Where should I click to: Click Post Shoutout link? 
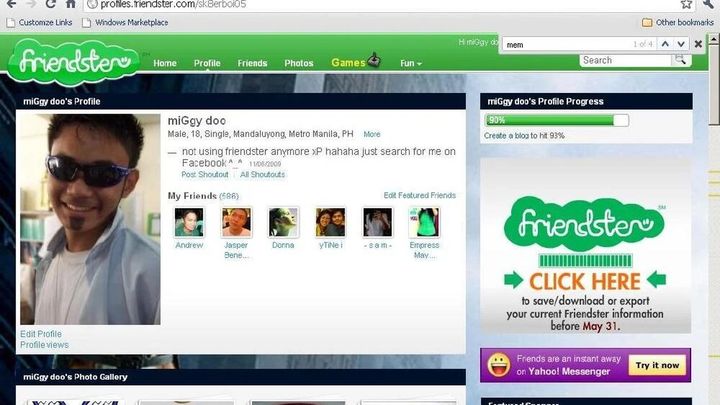(204, 174)
